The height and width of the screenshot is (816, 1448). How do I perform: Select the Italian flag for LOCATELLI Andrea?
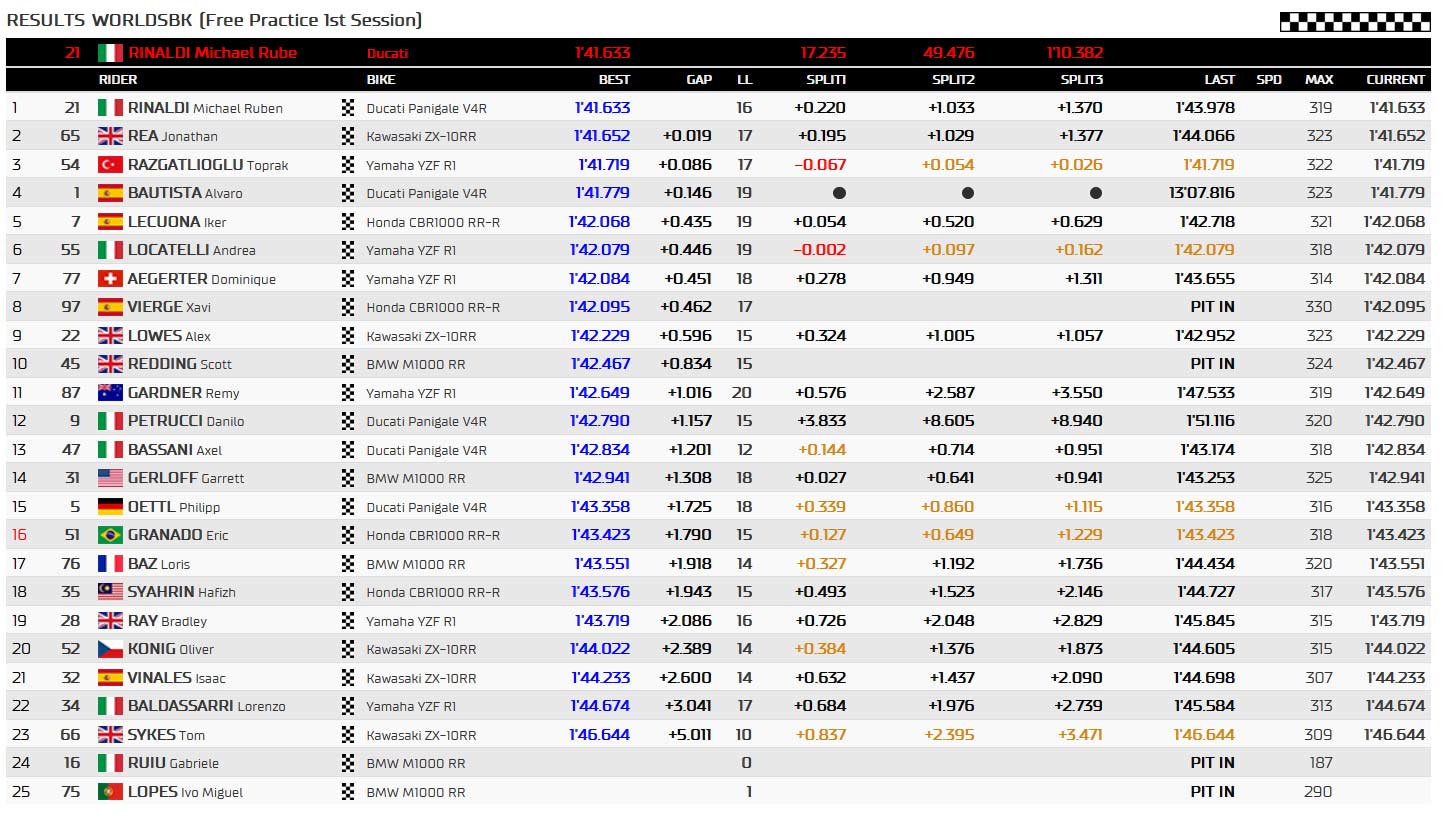110,250
